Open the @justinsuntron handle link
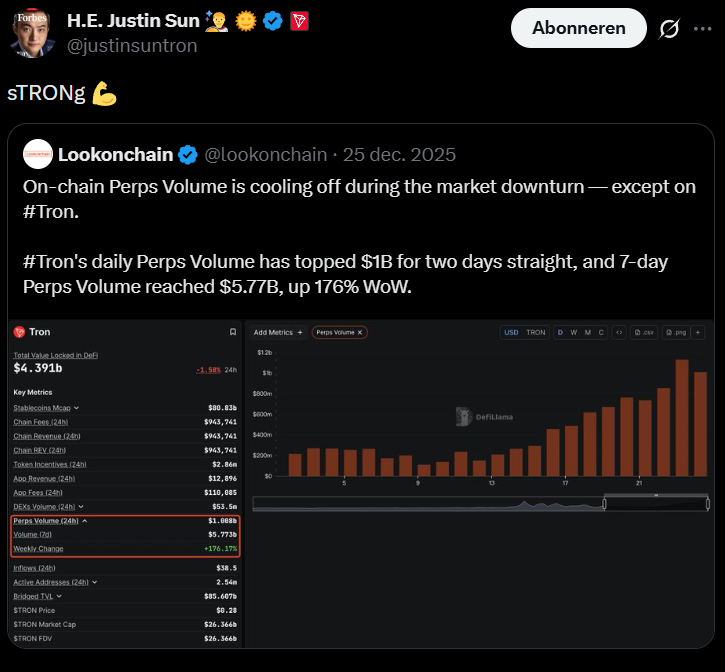The height and width of the screenshot is (672, 725). pos(132,45)
